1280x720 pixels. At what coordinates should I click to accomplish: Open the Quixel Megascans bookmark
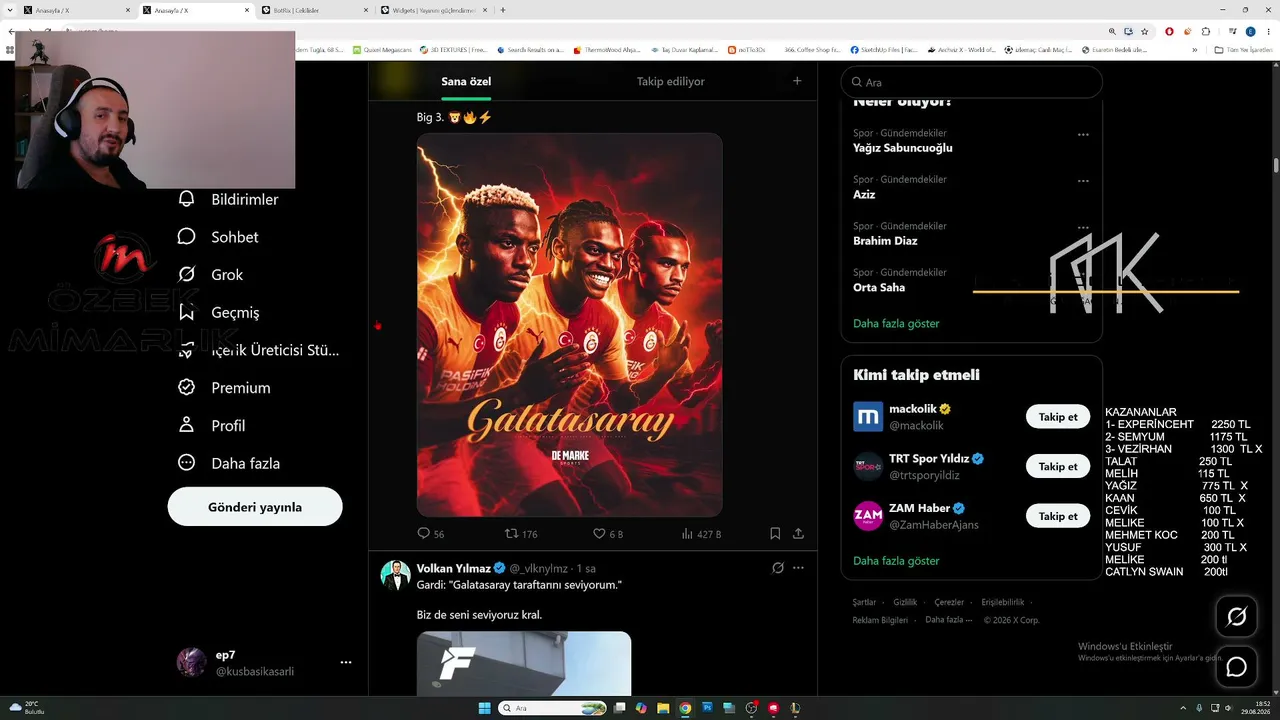point(383,49)
